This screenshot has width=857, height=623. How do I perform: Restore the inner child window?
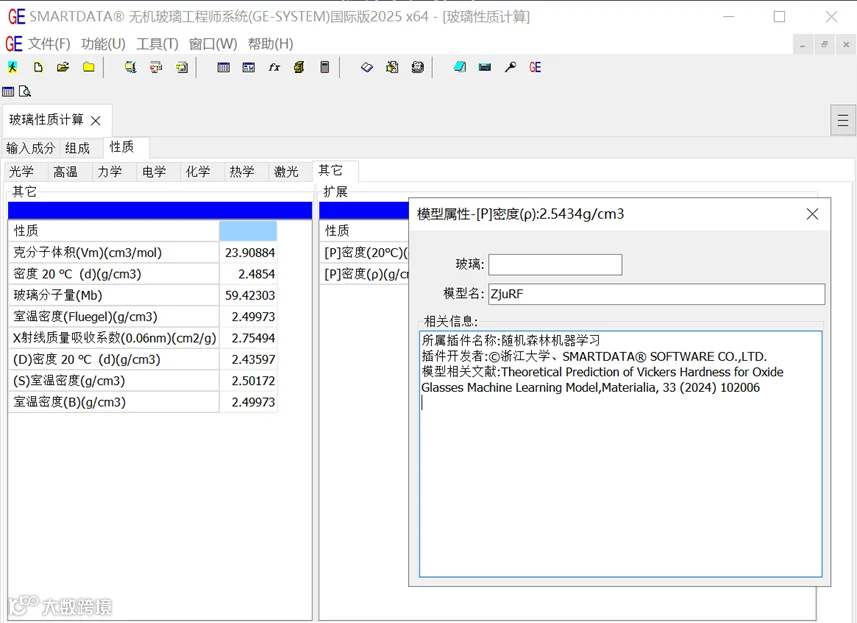click(824, 44)
